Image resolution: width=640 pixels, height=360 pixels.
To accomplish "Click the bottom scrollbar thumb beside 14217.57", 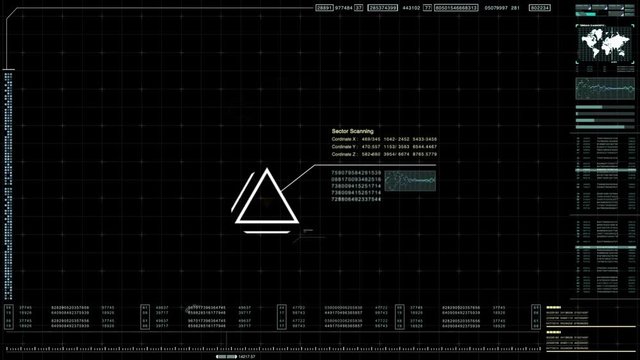I will 227,357.
